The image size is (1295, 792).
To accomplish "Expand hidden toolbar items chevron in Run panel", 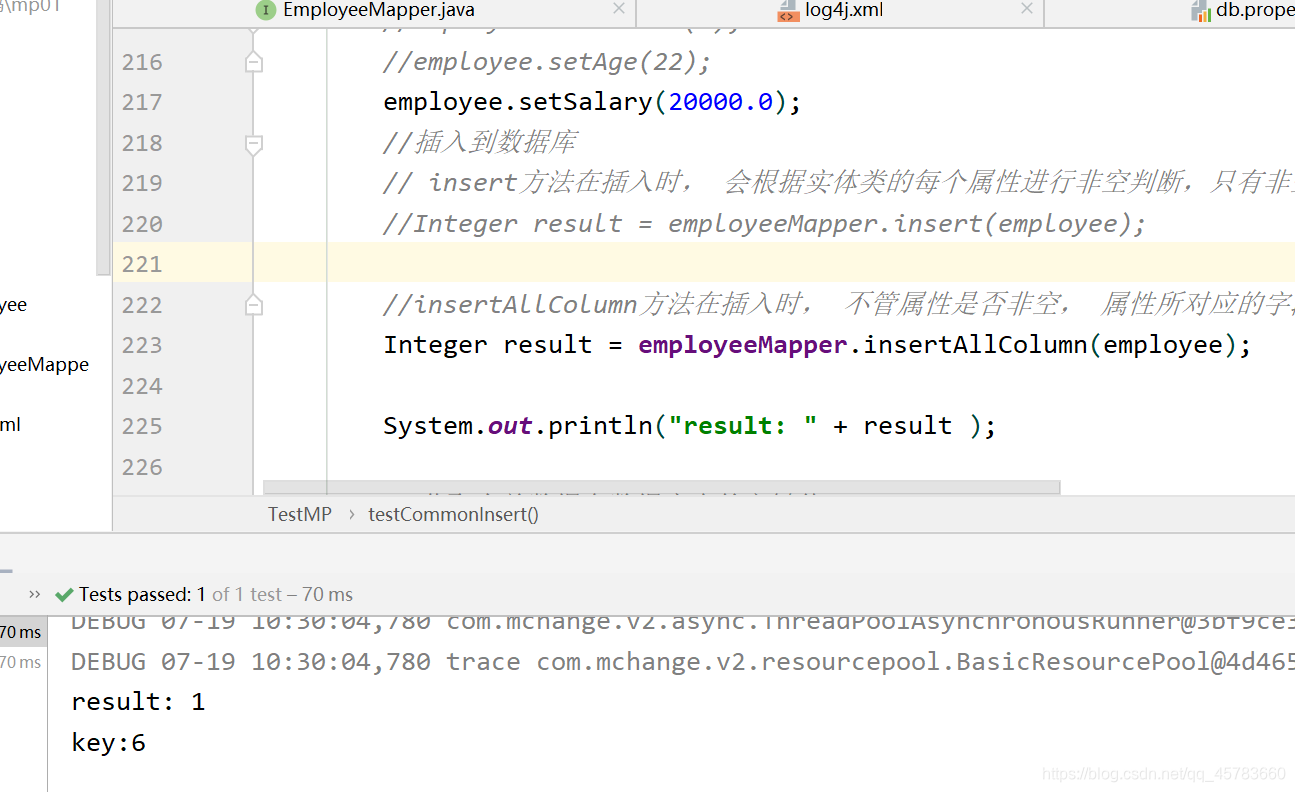I will point(34,594).
